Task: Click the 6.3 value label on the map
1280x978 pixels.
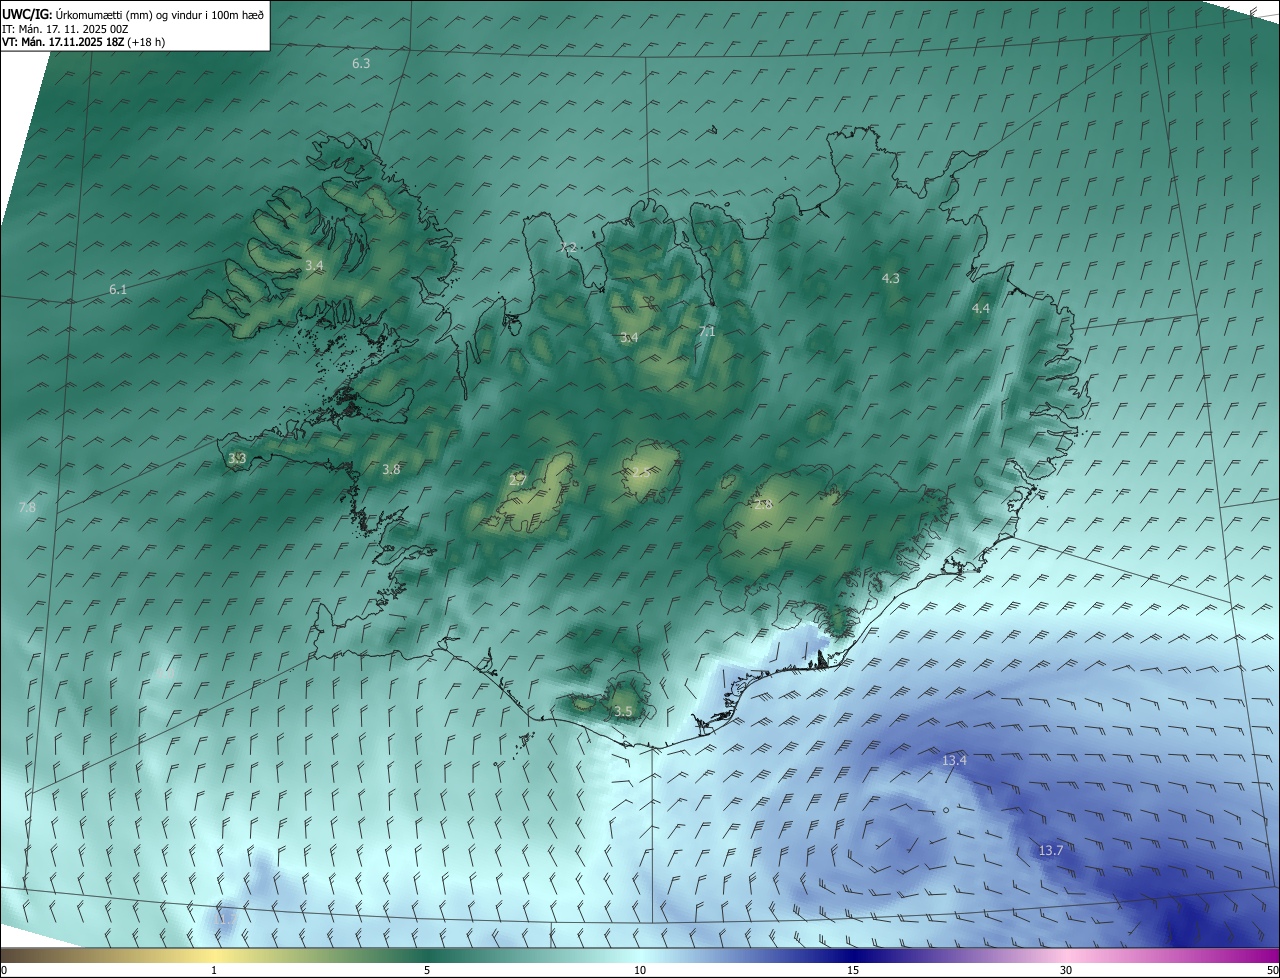Action: point(361,63)
